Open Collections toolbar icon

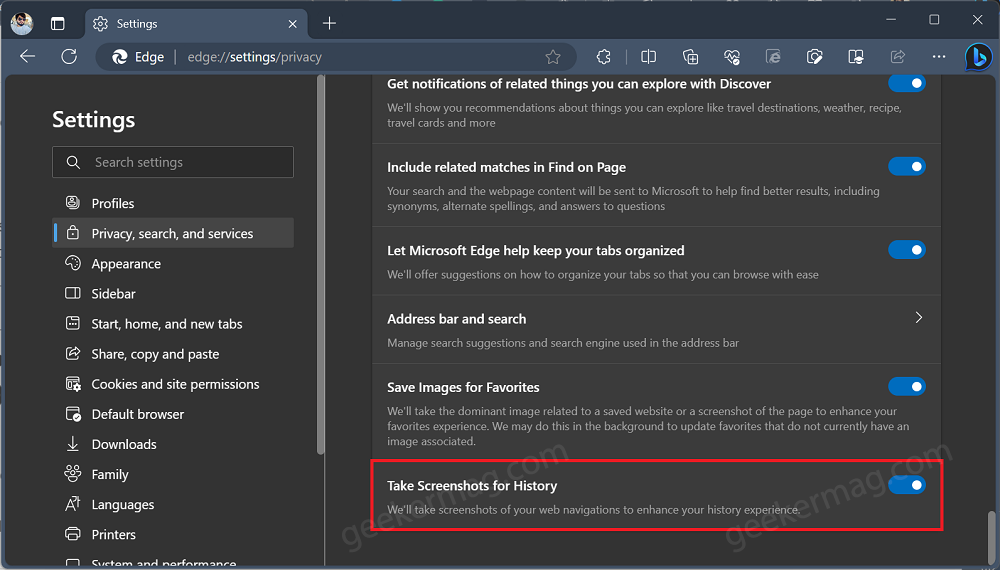(690, 57)
